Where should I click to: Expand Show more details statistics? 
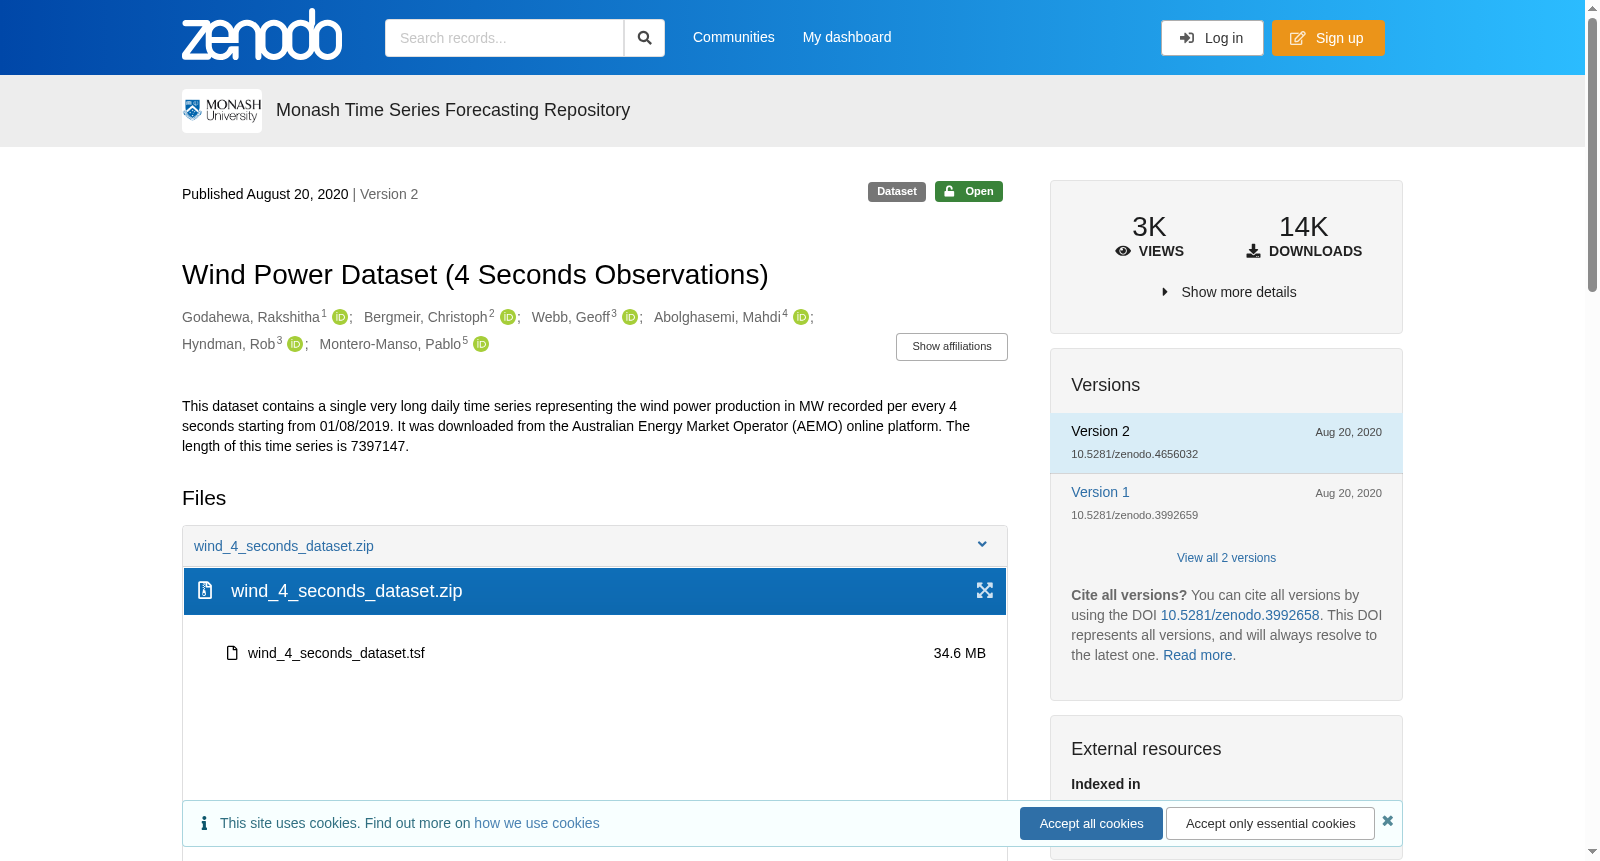[x=1229, y=292]
